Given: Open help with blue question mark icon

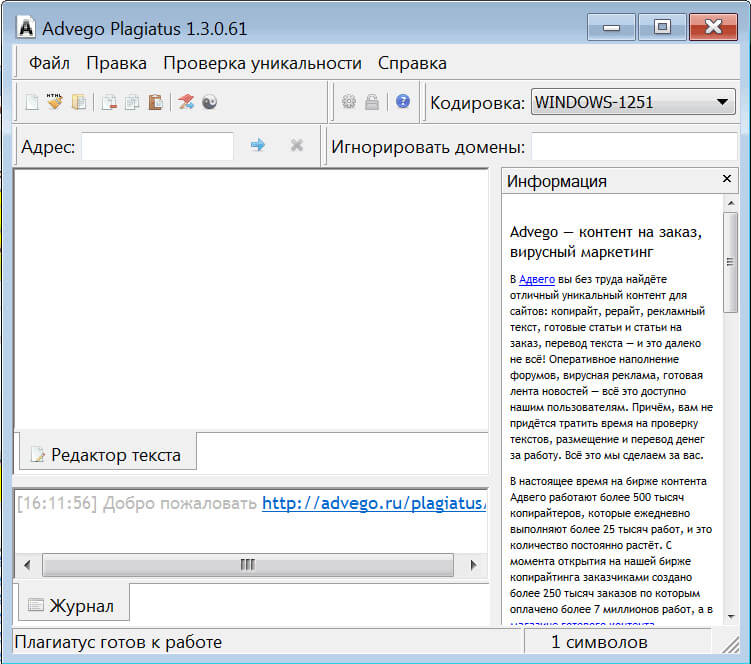Looking at the screenshot, I should point(403,101).
